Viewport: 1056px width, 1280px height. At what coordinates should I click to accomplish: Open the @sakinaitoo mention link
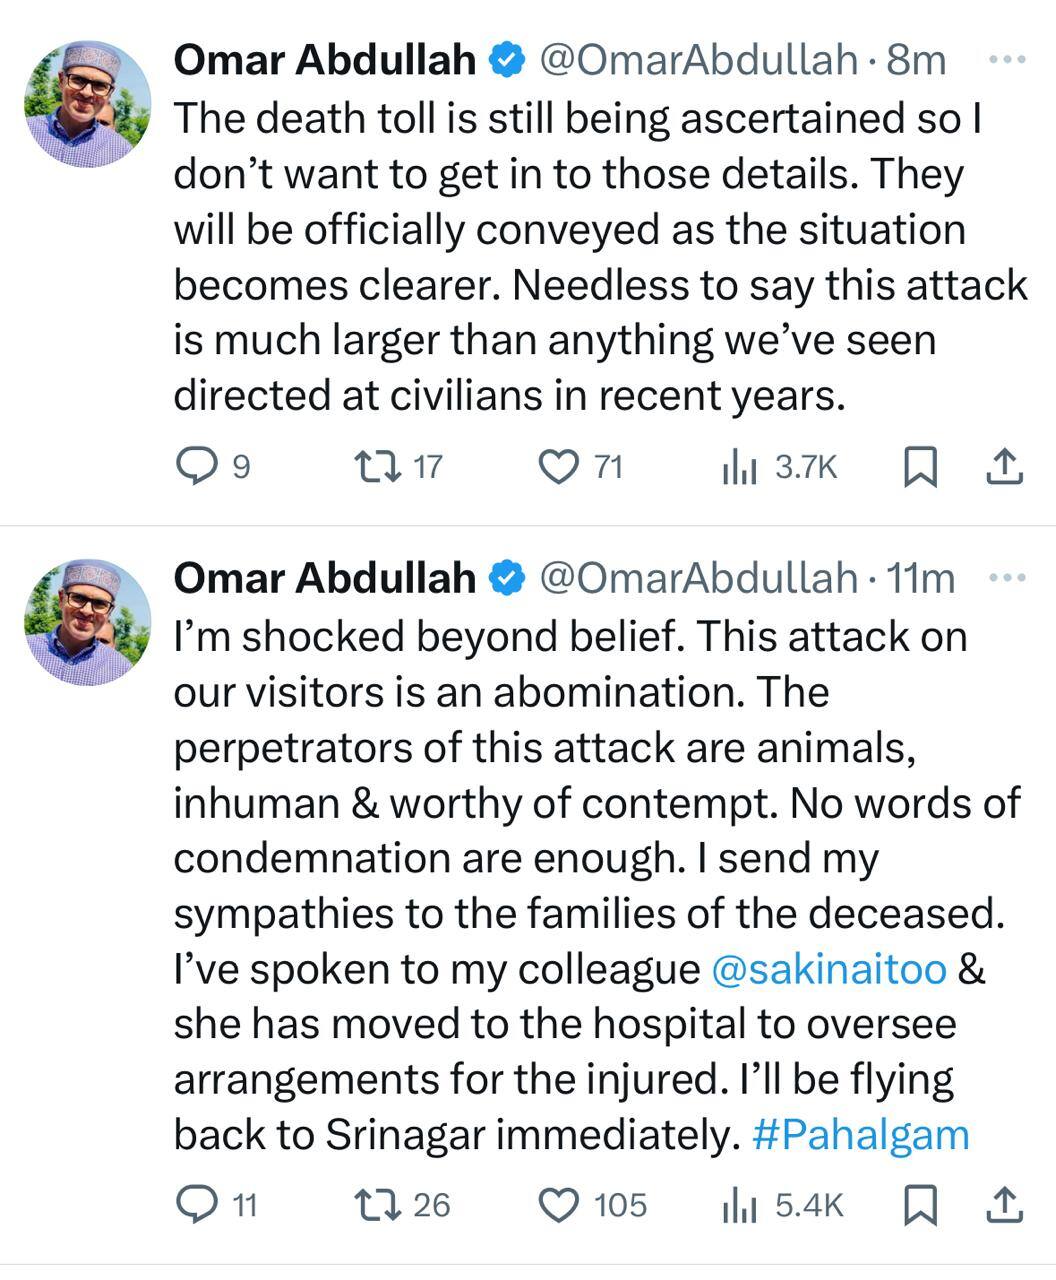[x=829, y=969]
